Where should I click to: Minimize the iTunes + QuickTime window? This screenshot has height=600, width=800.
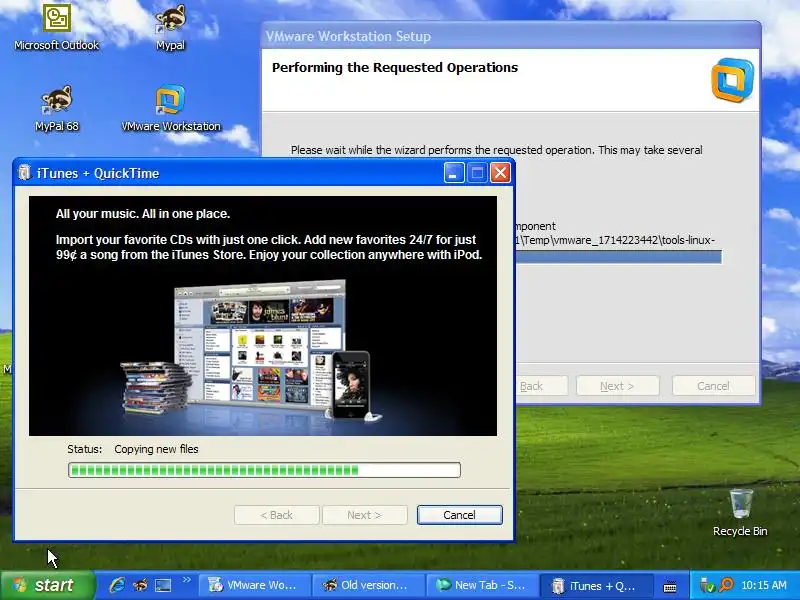click(x=454, y=173)
